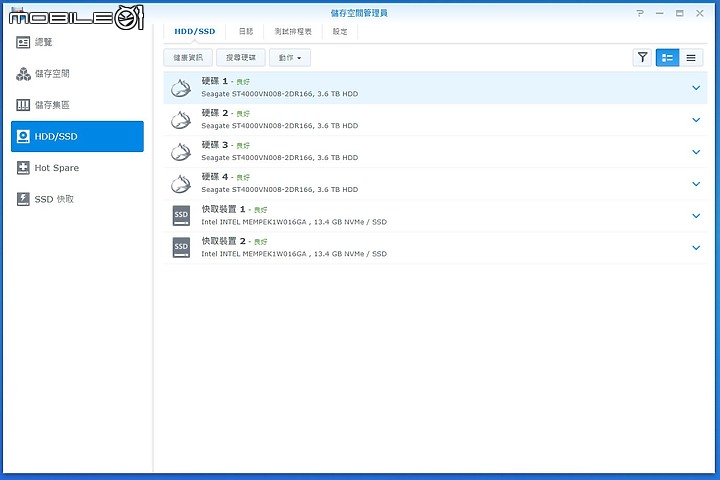Click the 快取裝置 1 SSD icon
This screenshot has height=480, width=720.
coord(181,215)
